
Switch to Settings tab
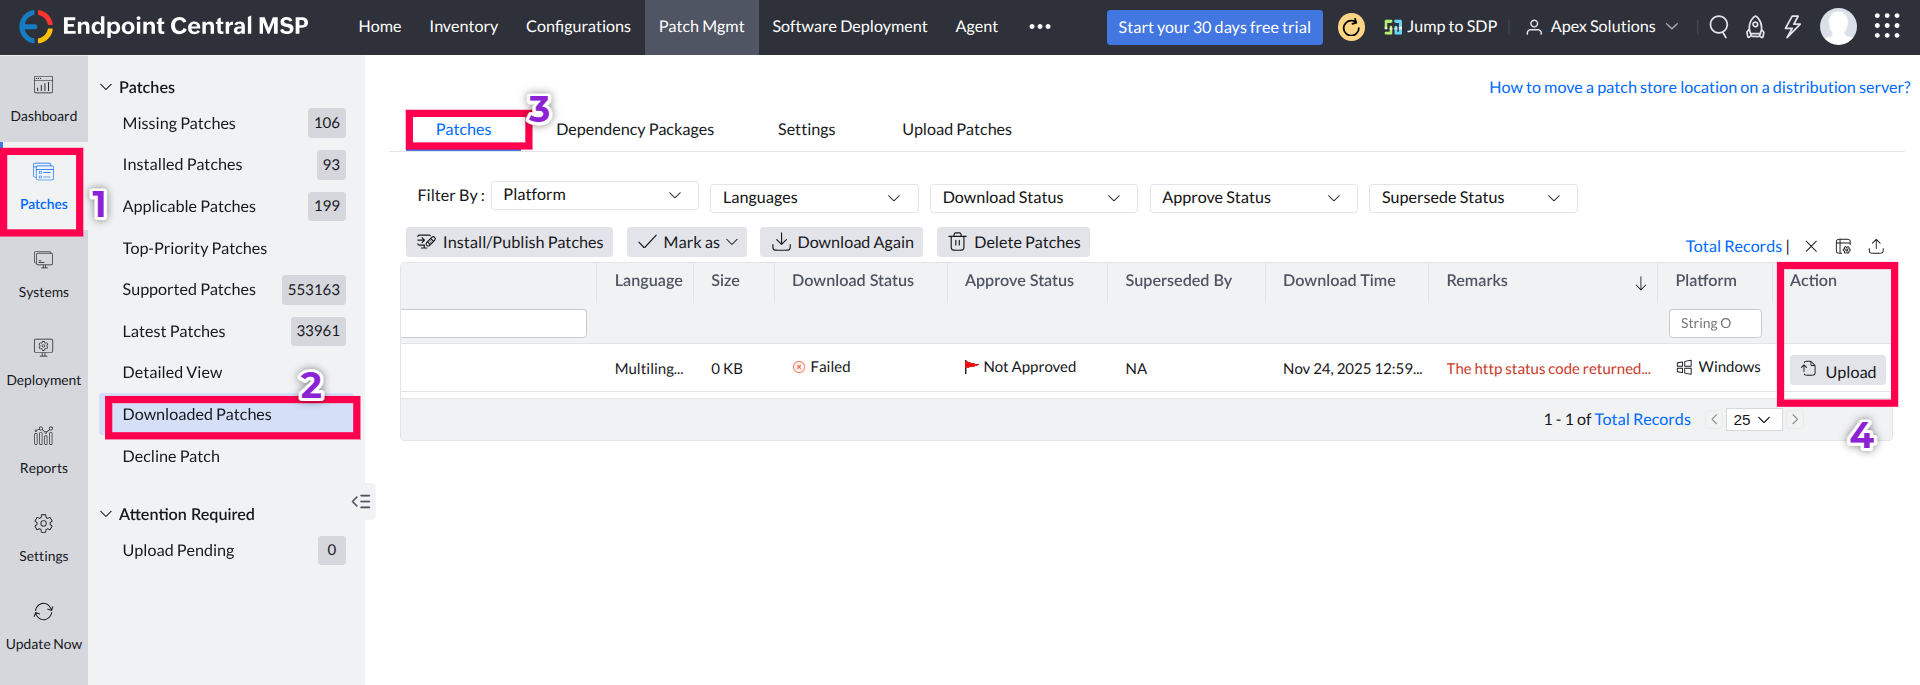coord(806,130)
